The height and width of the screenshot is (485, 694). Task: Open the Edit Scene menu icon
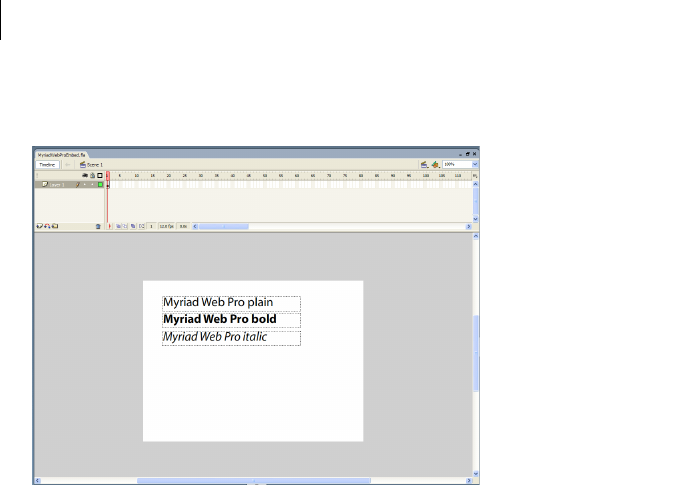point(424,165)
